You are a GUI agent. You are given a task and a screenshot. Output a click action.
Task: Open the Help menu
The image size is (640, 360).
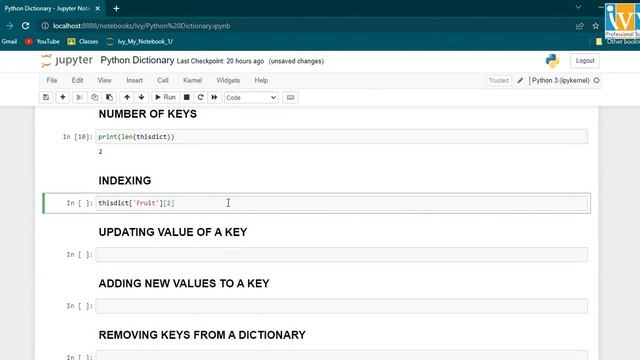point(261,80)
